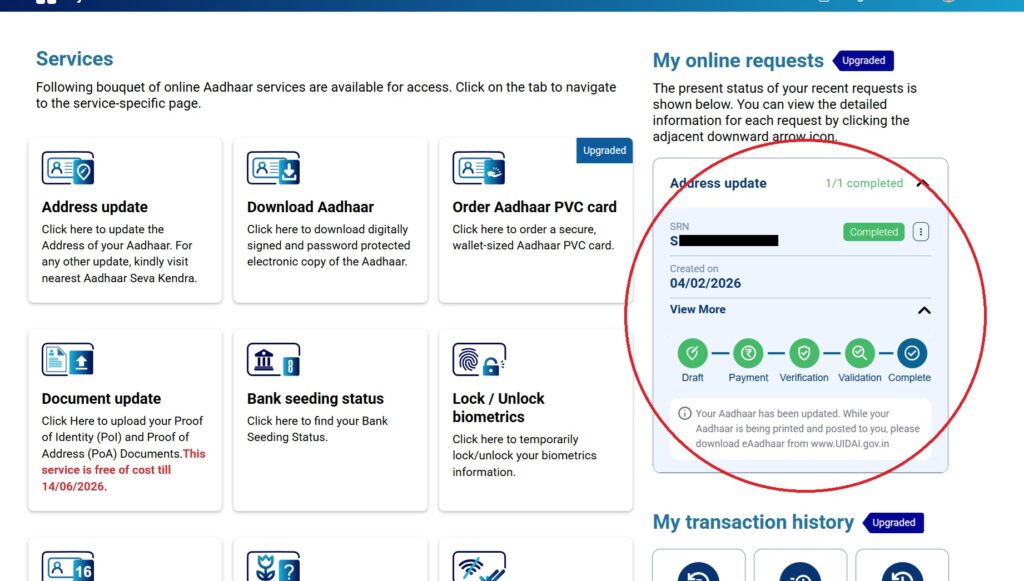1024x581 pixels.
Task: Click the green Completed status badge
Action: [874, 232]
